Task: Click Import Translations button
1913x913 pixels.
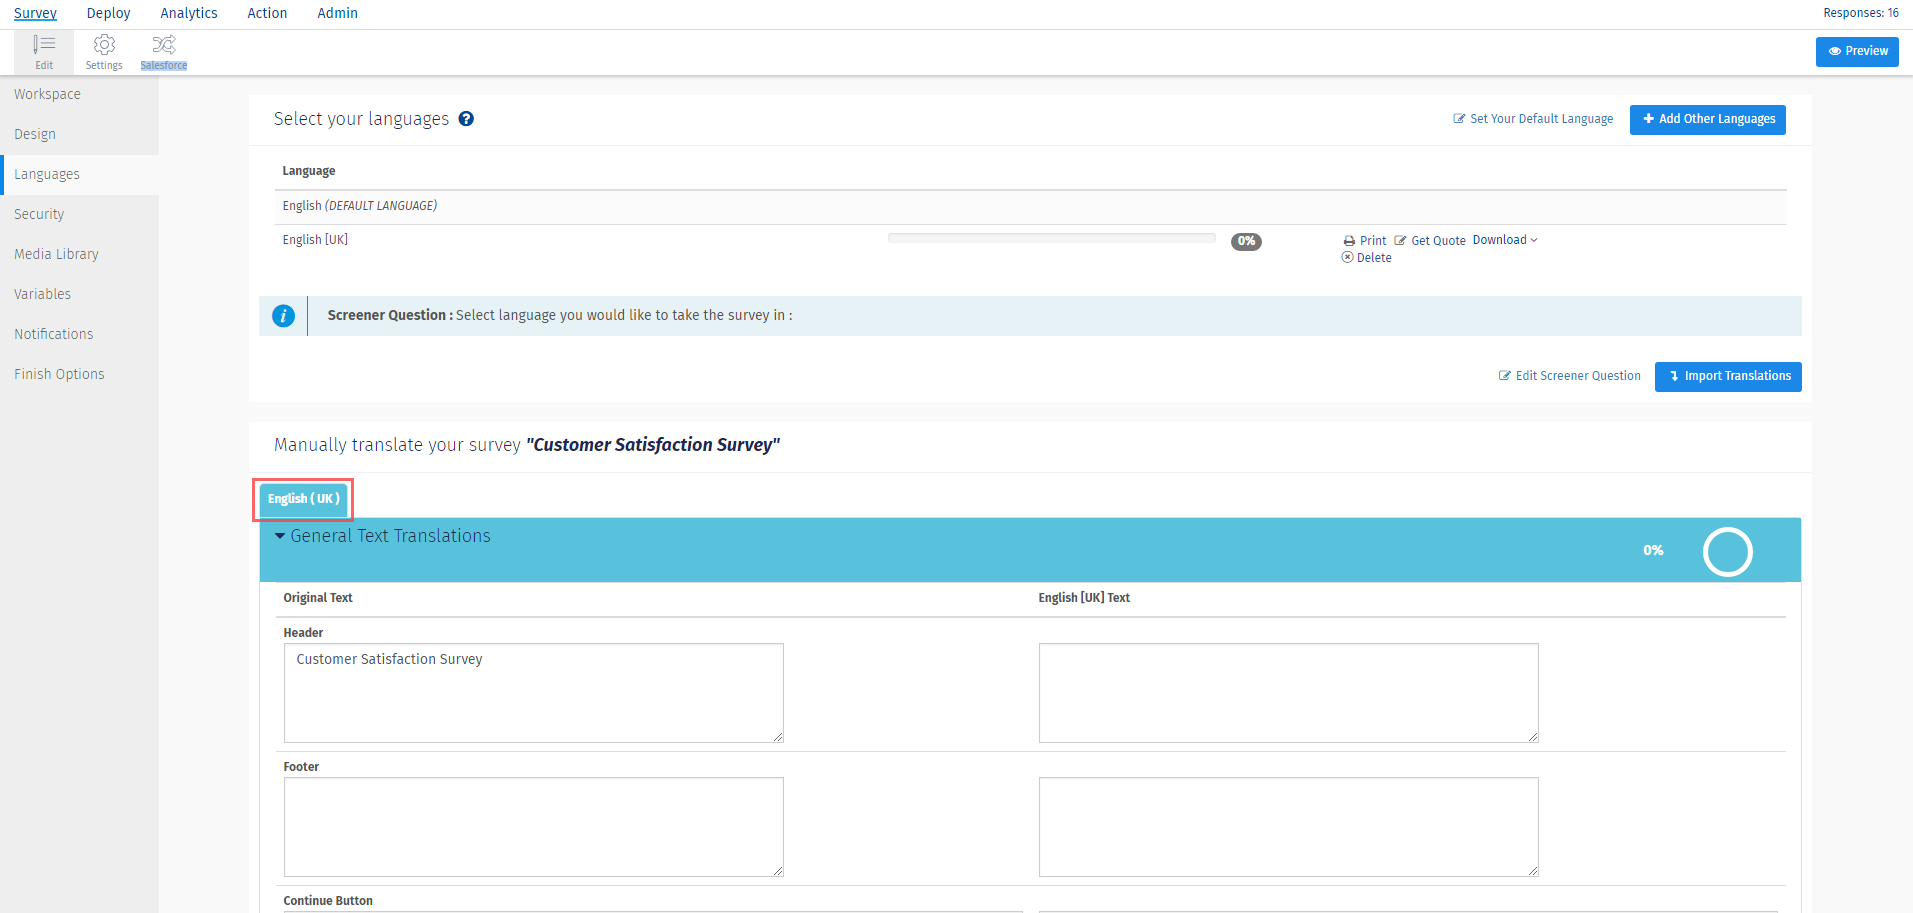Action: pos(1728,377)
